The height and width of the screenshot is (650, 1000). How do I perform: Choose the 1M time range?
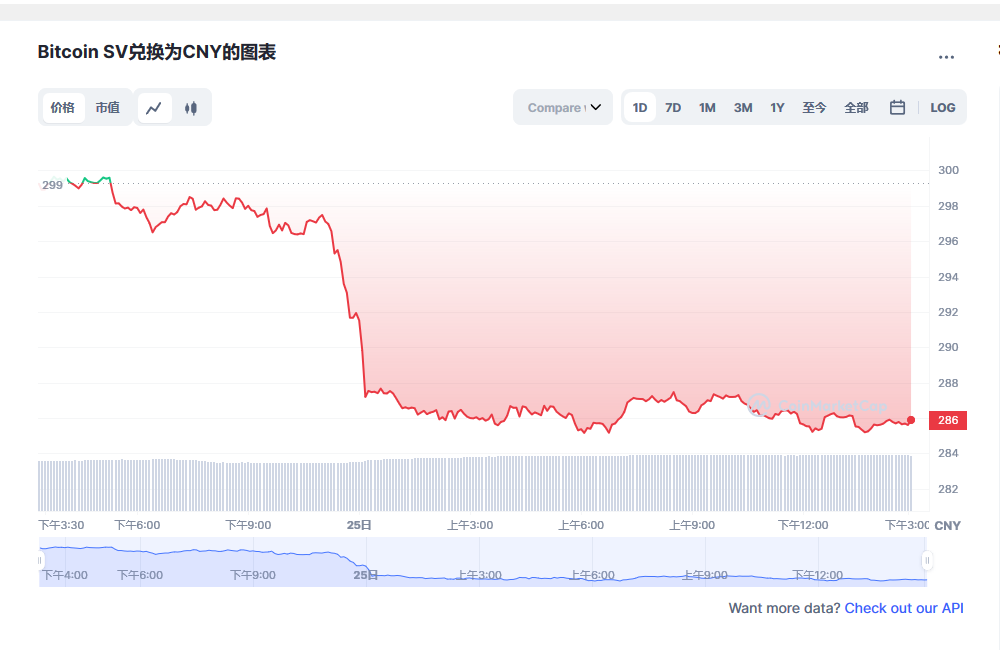[x=707, y=107]
